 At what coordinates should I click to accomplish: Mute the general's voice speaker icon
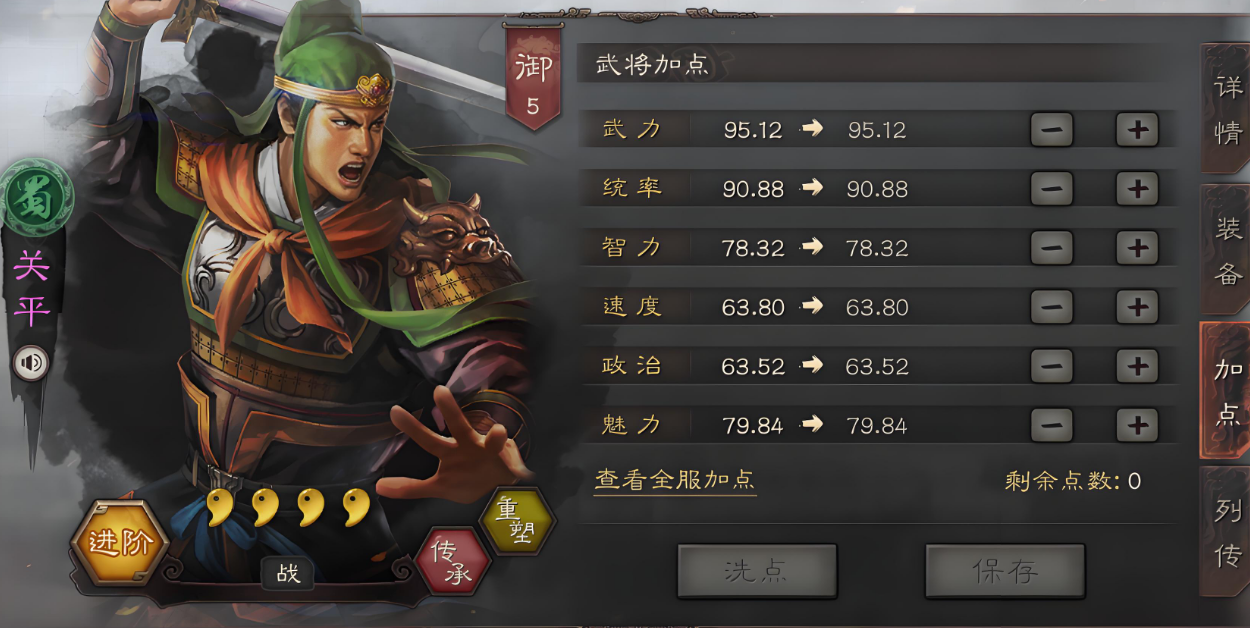click(31, 363)
